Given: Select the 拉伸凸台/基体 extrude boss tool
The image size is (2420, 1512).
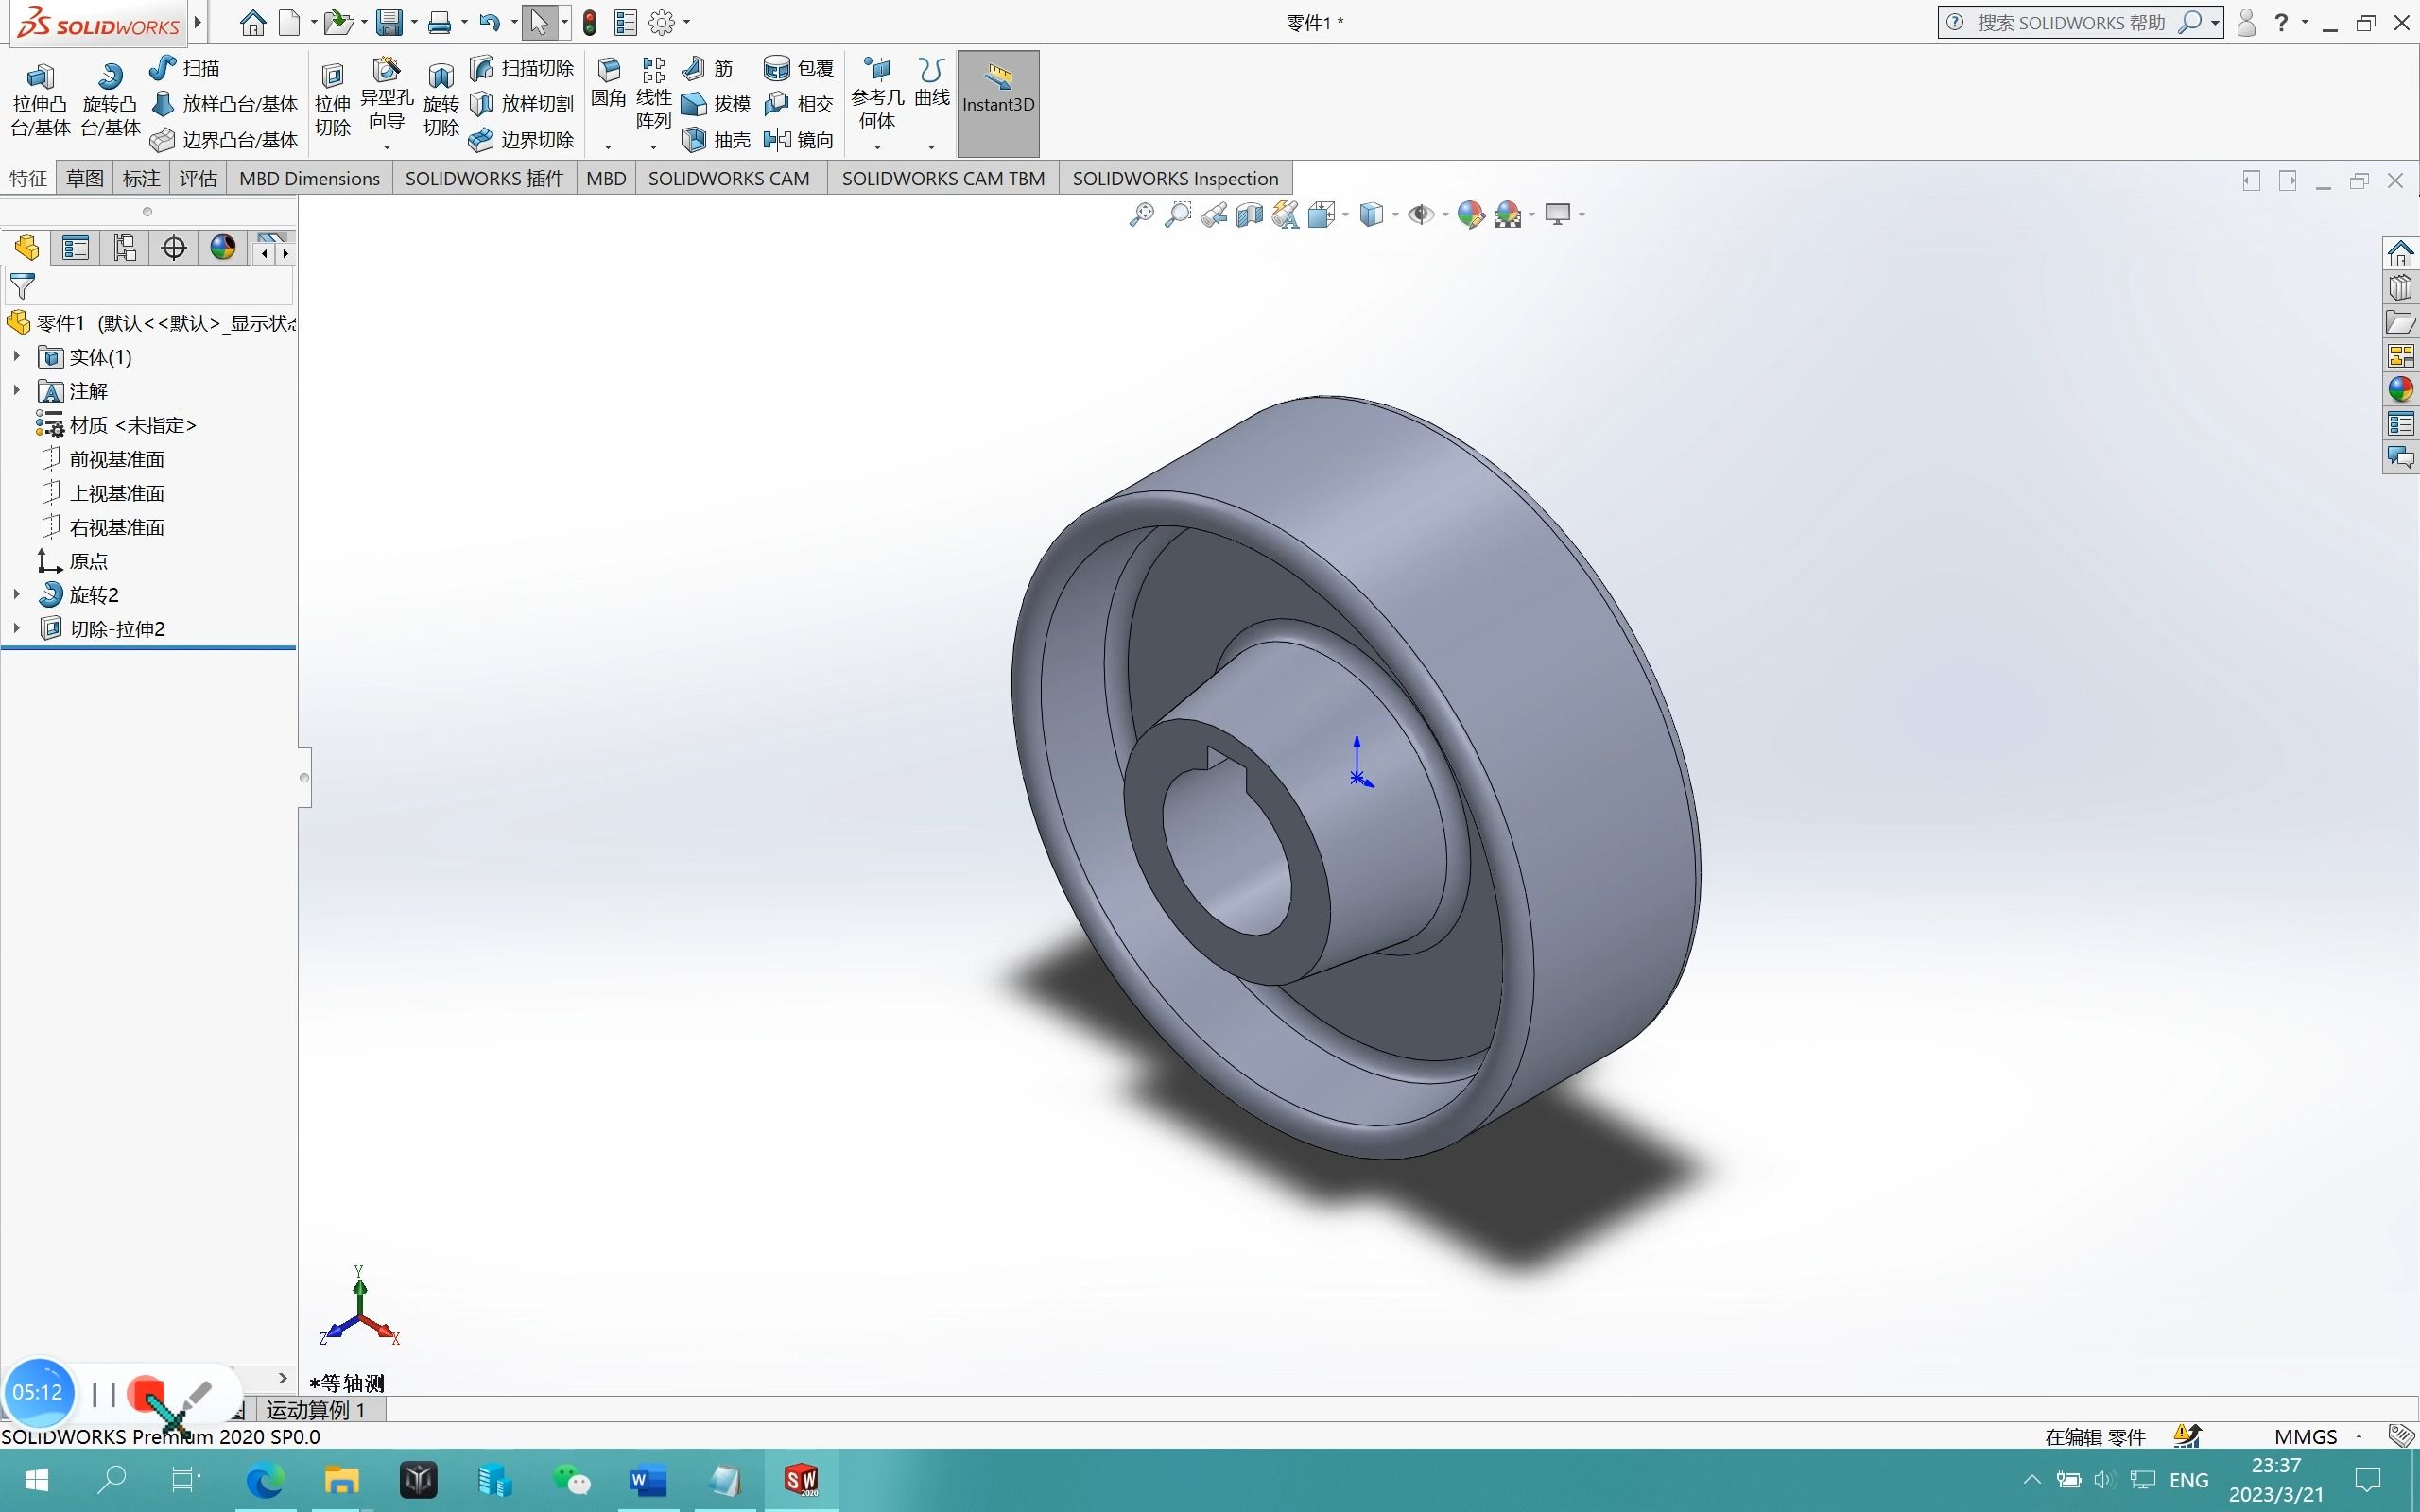Looking at the screenshot, I should click(x=40, y=100).
